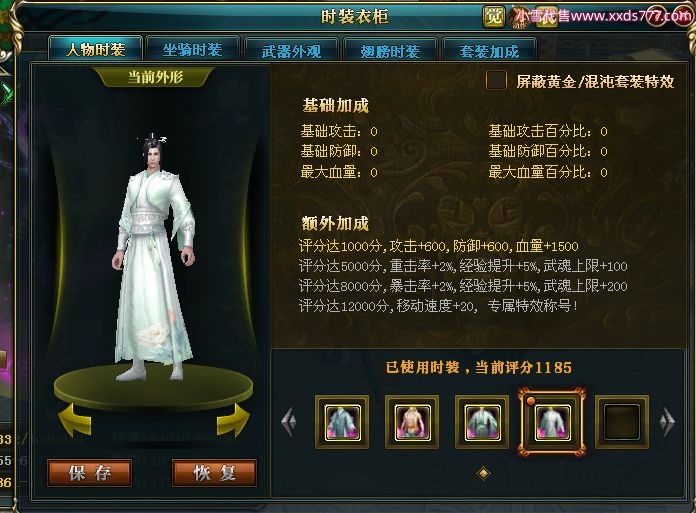Click the diamond page indicator below costumes
Image resolution: width=696 pixels, height=513 pixels.
tap(483, 473)
